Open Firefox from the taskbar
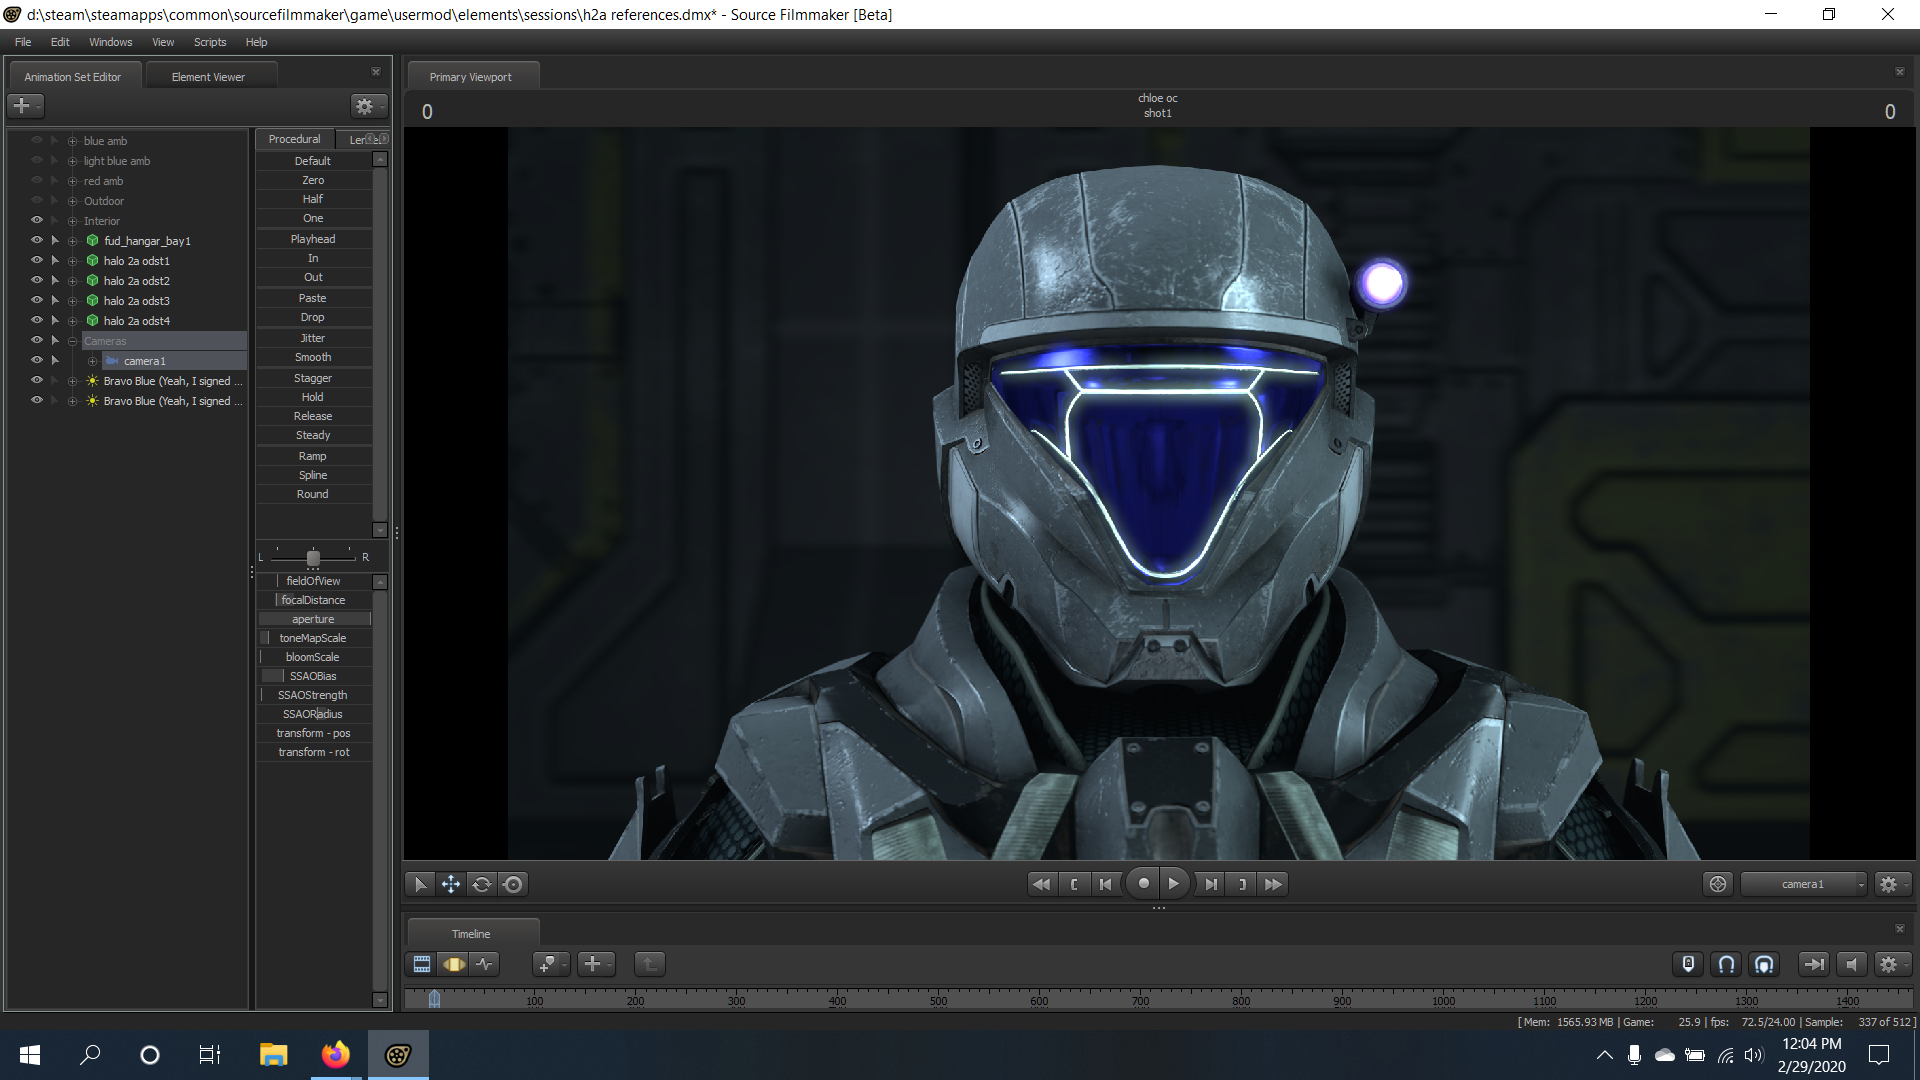The height and width of the screenshot is (1080, 1920). pyautogui.click(x=336, y=1055)
